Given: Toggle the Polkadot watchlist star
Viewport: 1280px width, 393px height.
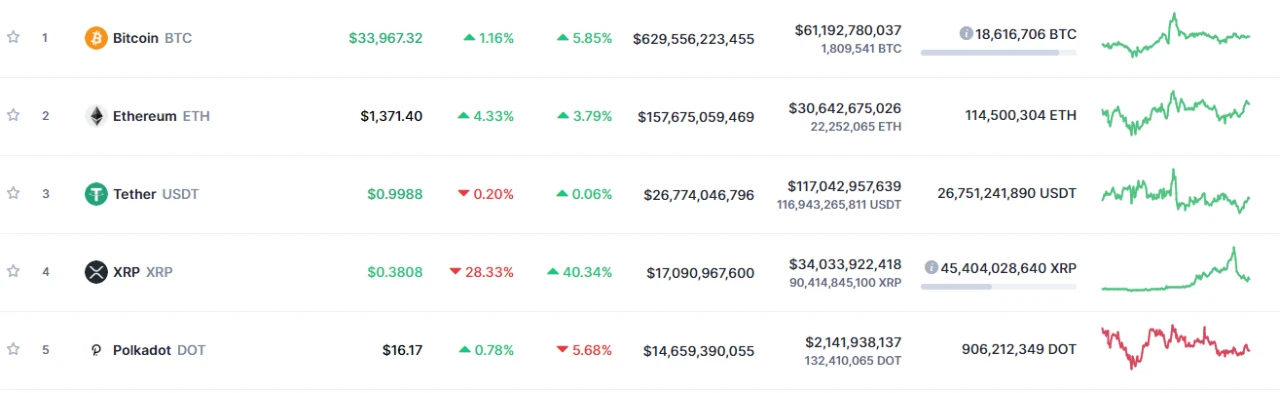Looking at the screenshot, I should pos(13,349).
